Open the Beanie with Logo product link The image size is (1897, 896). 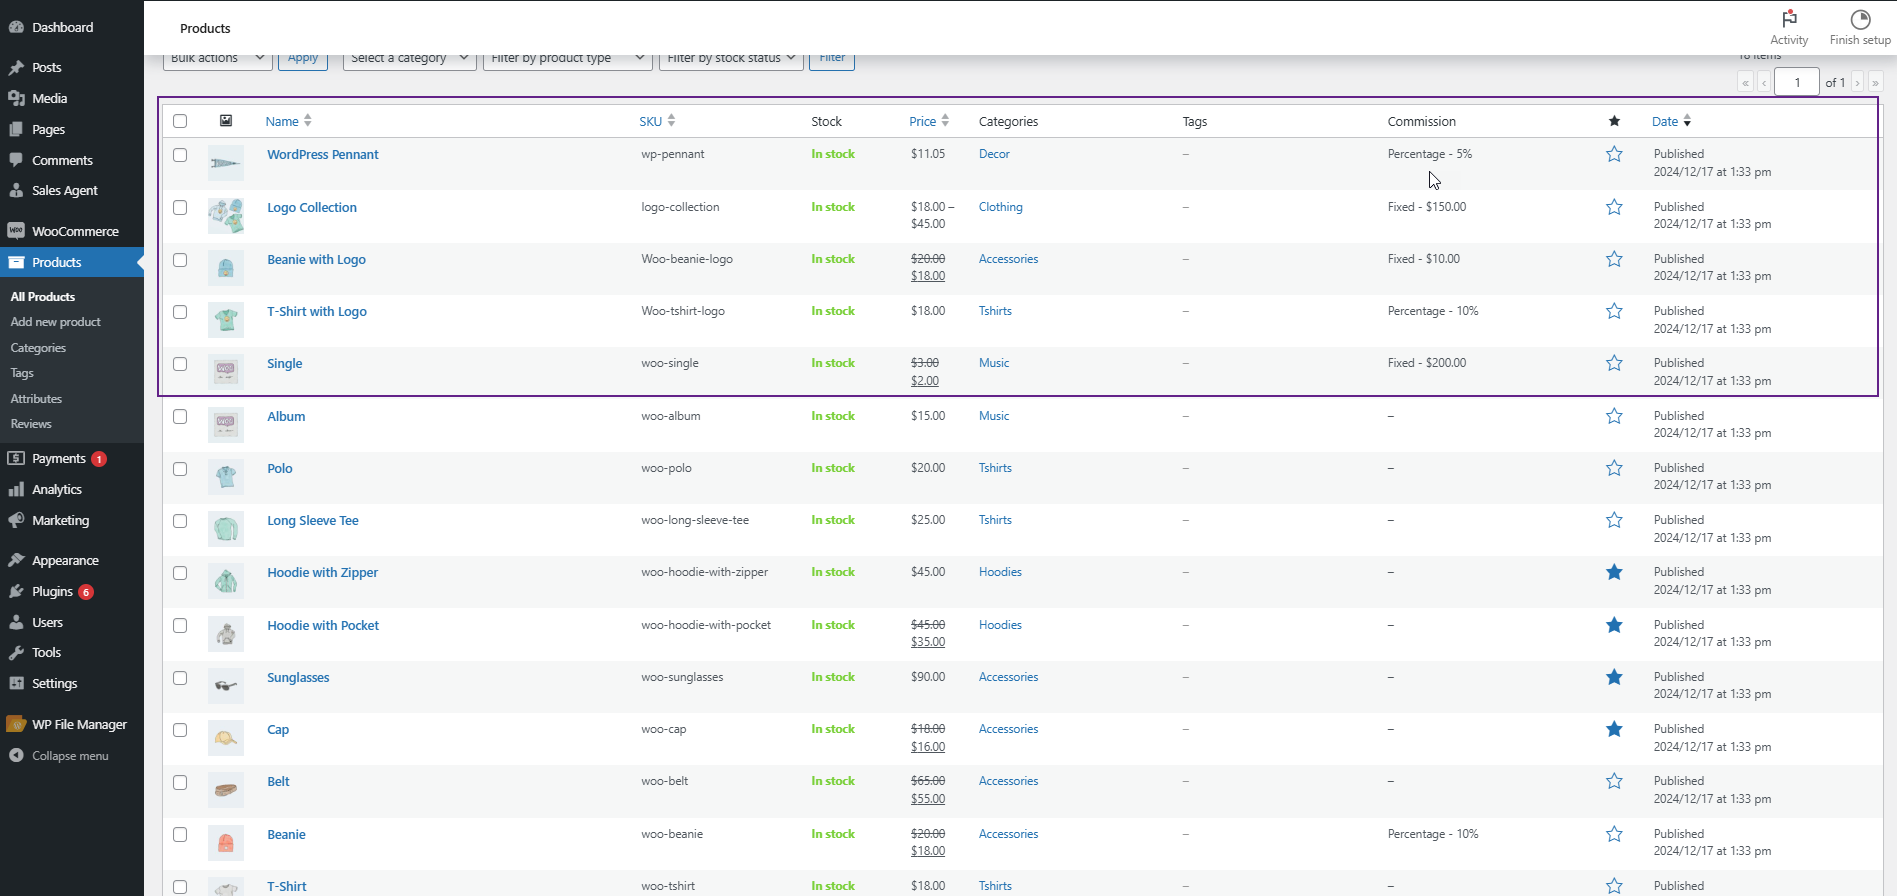[x=316, y=260]
